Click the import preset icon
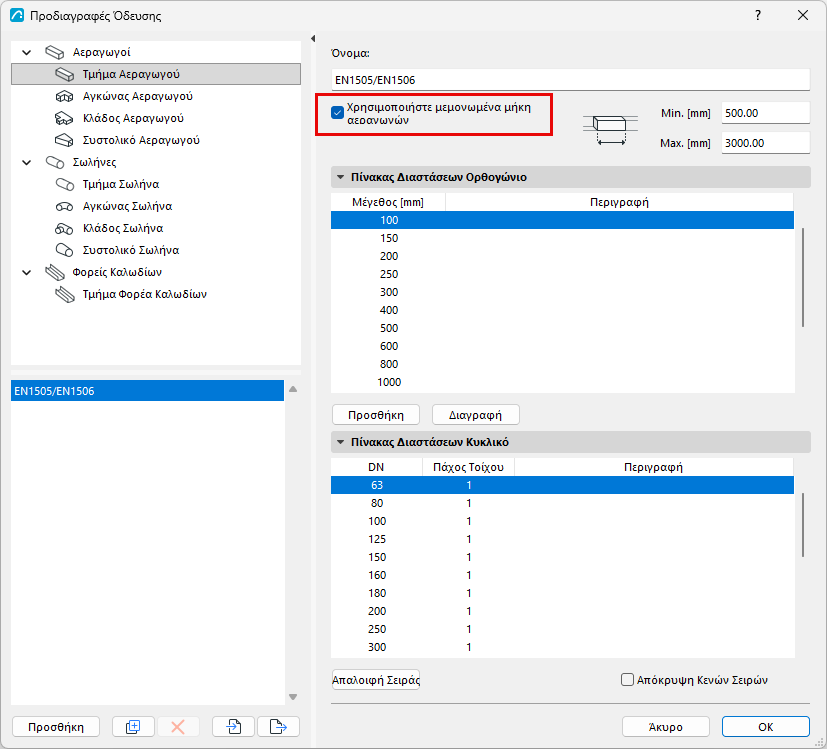The width and height of the screenshot is (827, 749). 233,727
